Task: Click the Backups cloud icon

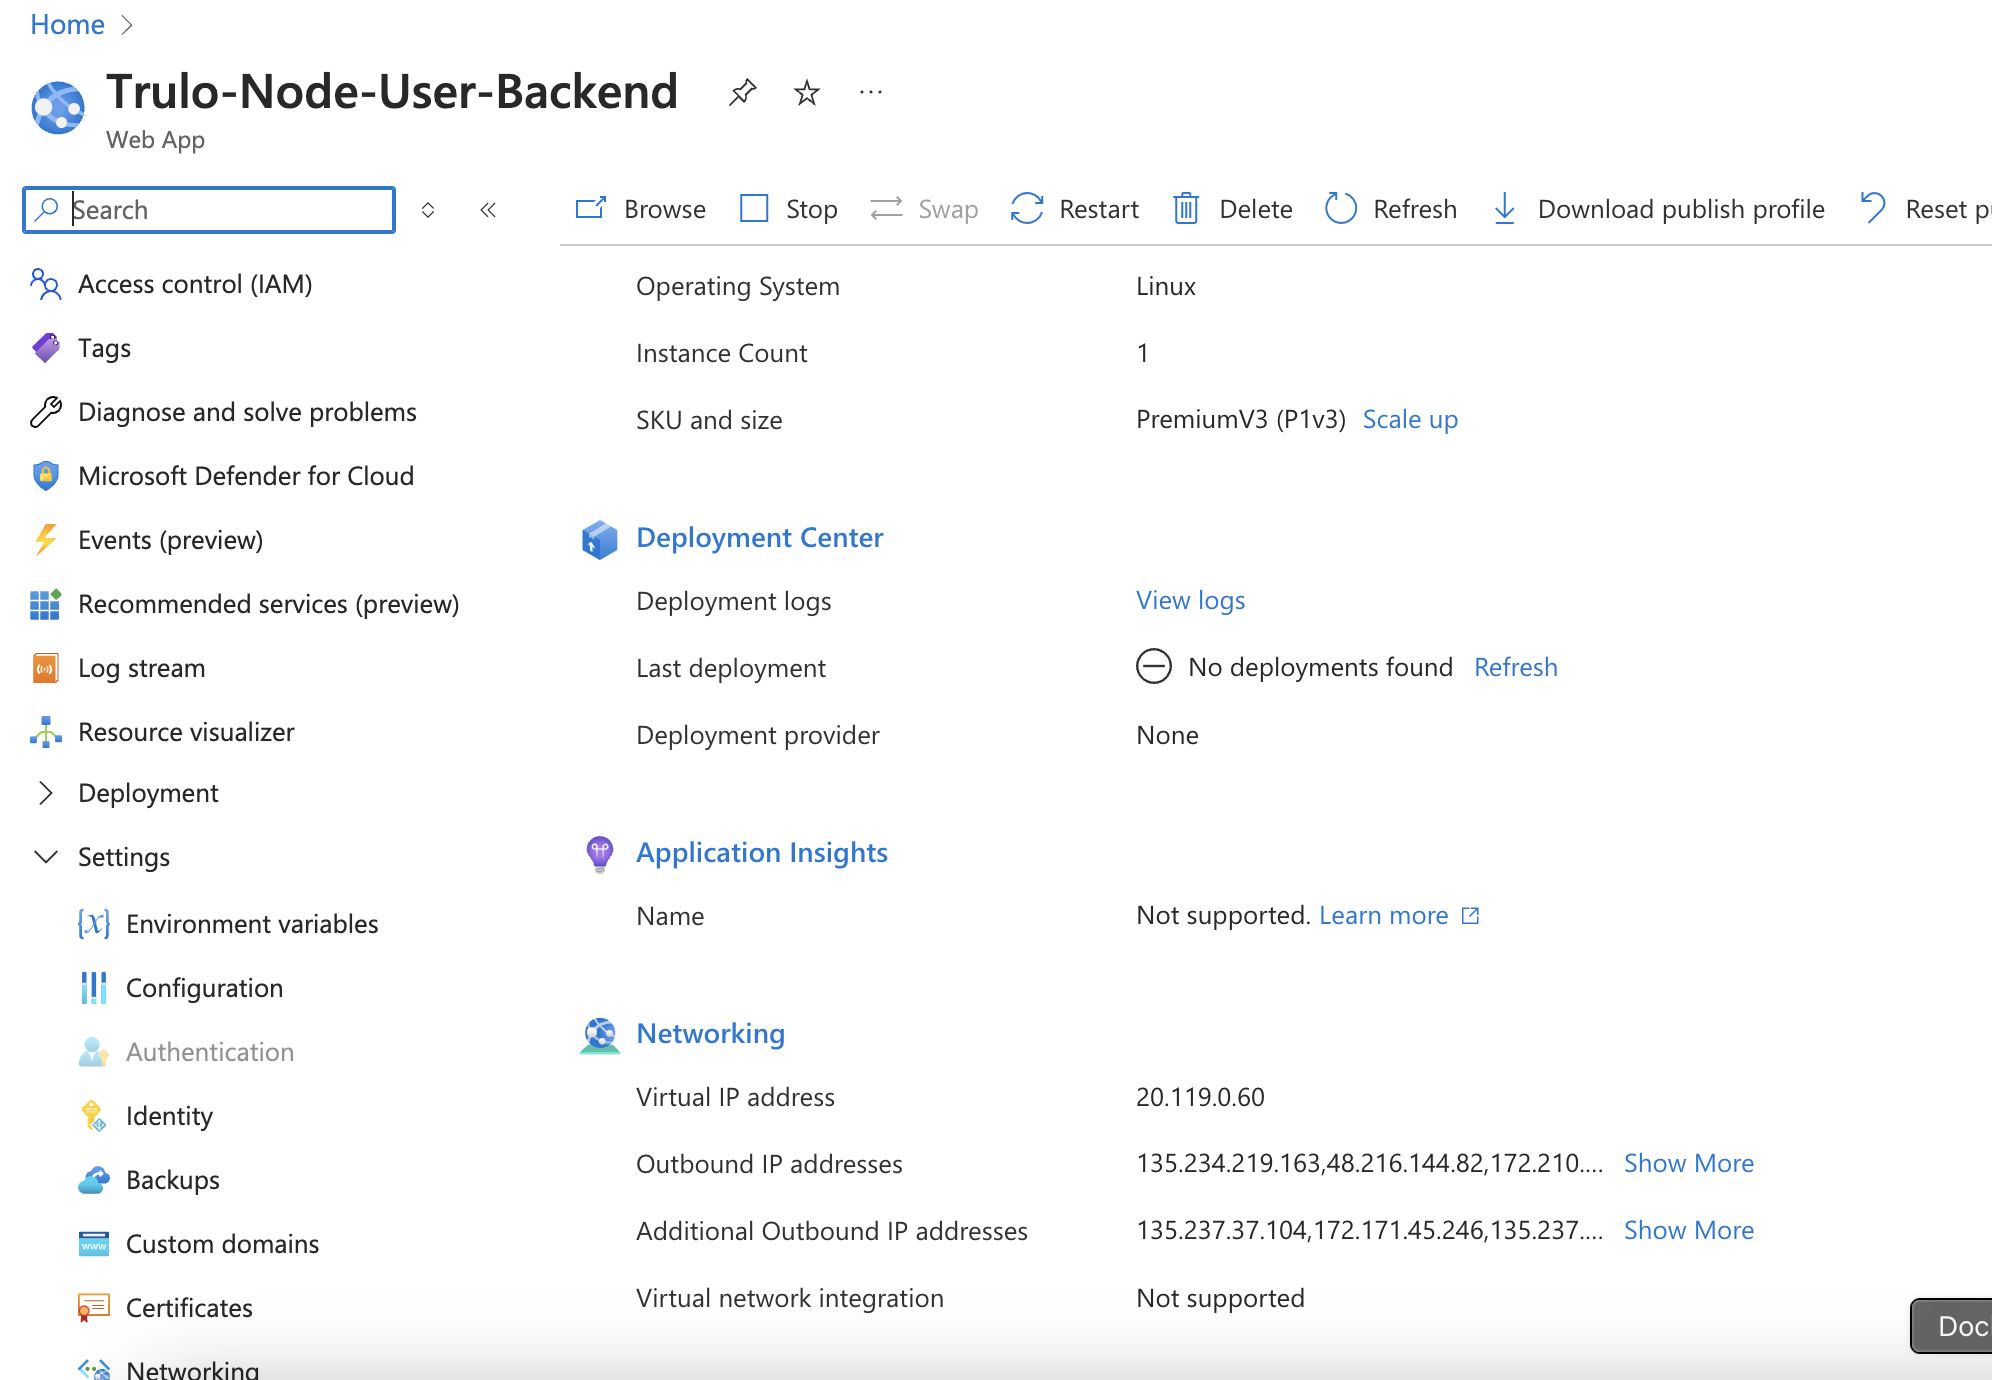Action: (93, 1181)
